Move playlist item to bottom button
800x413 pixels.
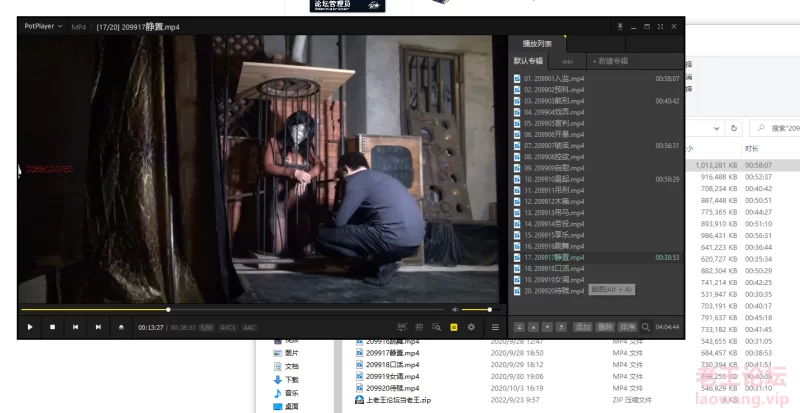click(561, 327)
